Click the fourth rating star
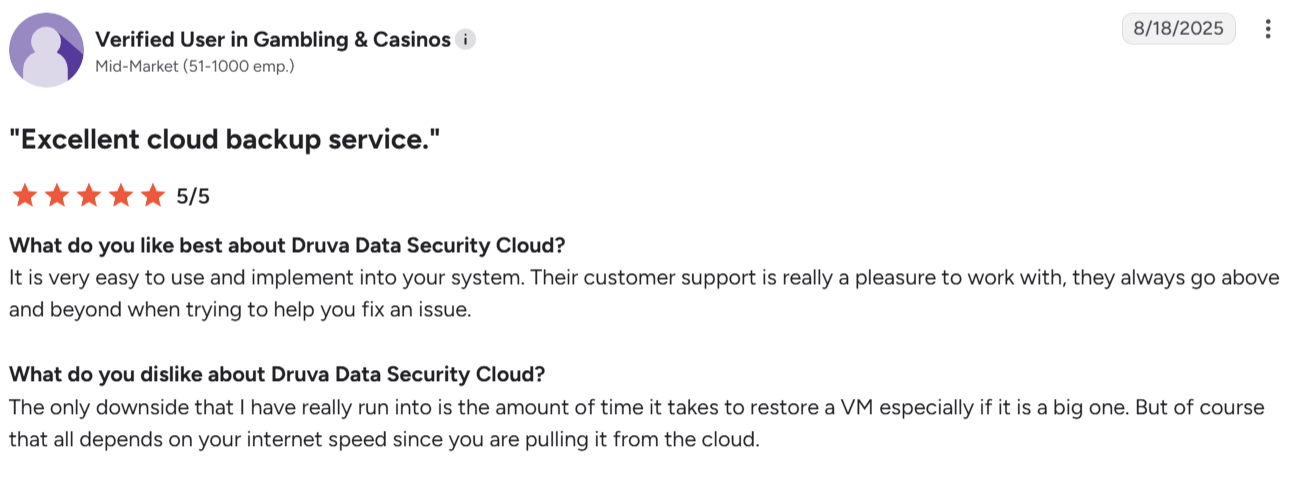Image resolution: width=1296 pixels, height=478 pixels. [121, 195]
